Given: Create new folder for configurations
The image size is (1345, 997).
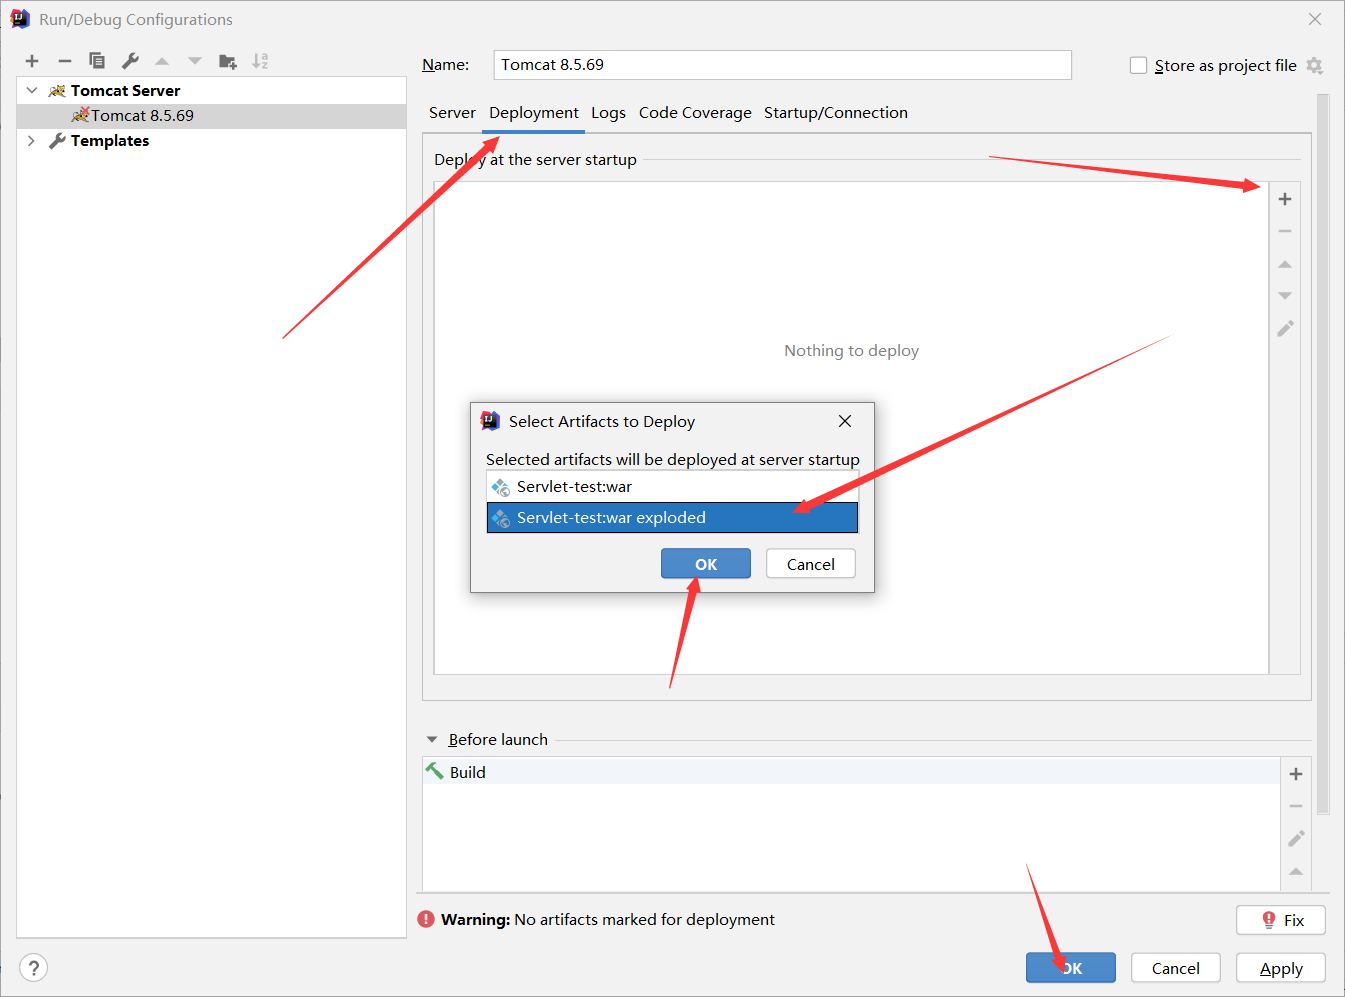Looking at the screenshot, I should pos(228,61).
